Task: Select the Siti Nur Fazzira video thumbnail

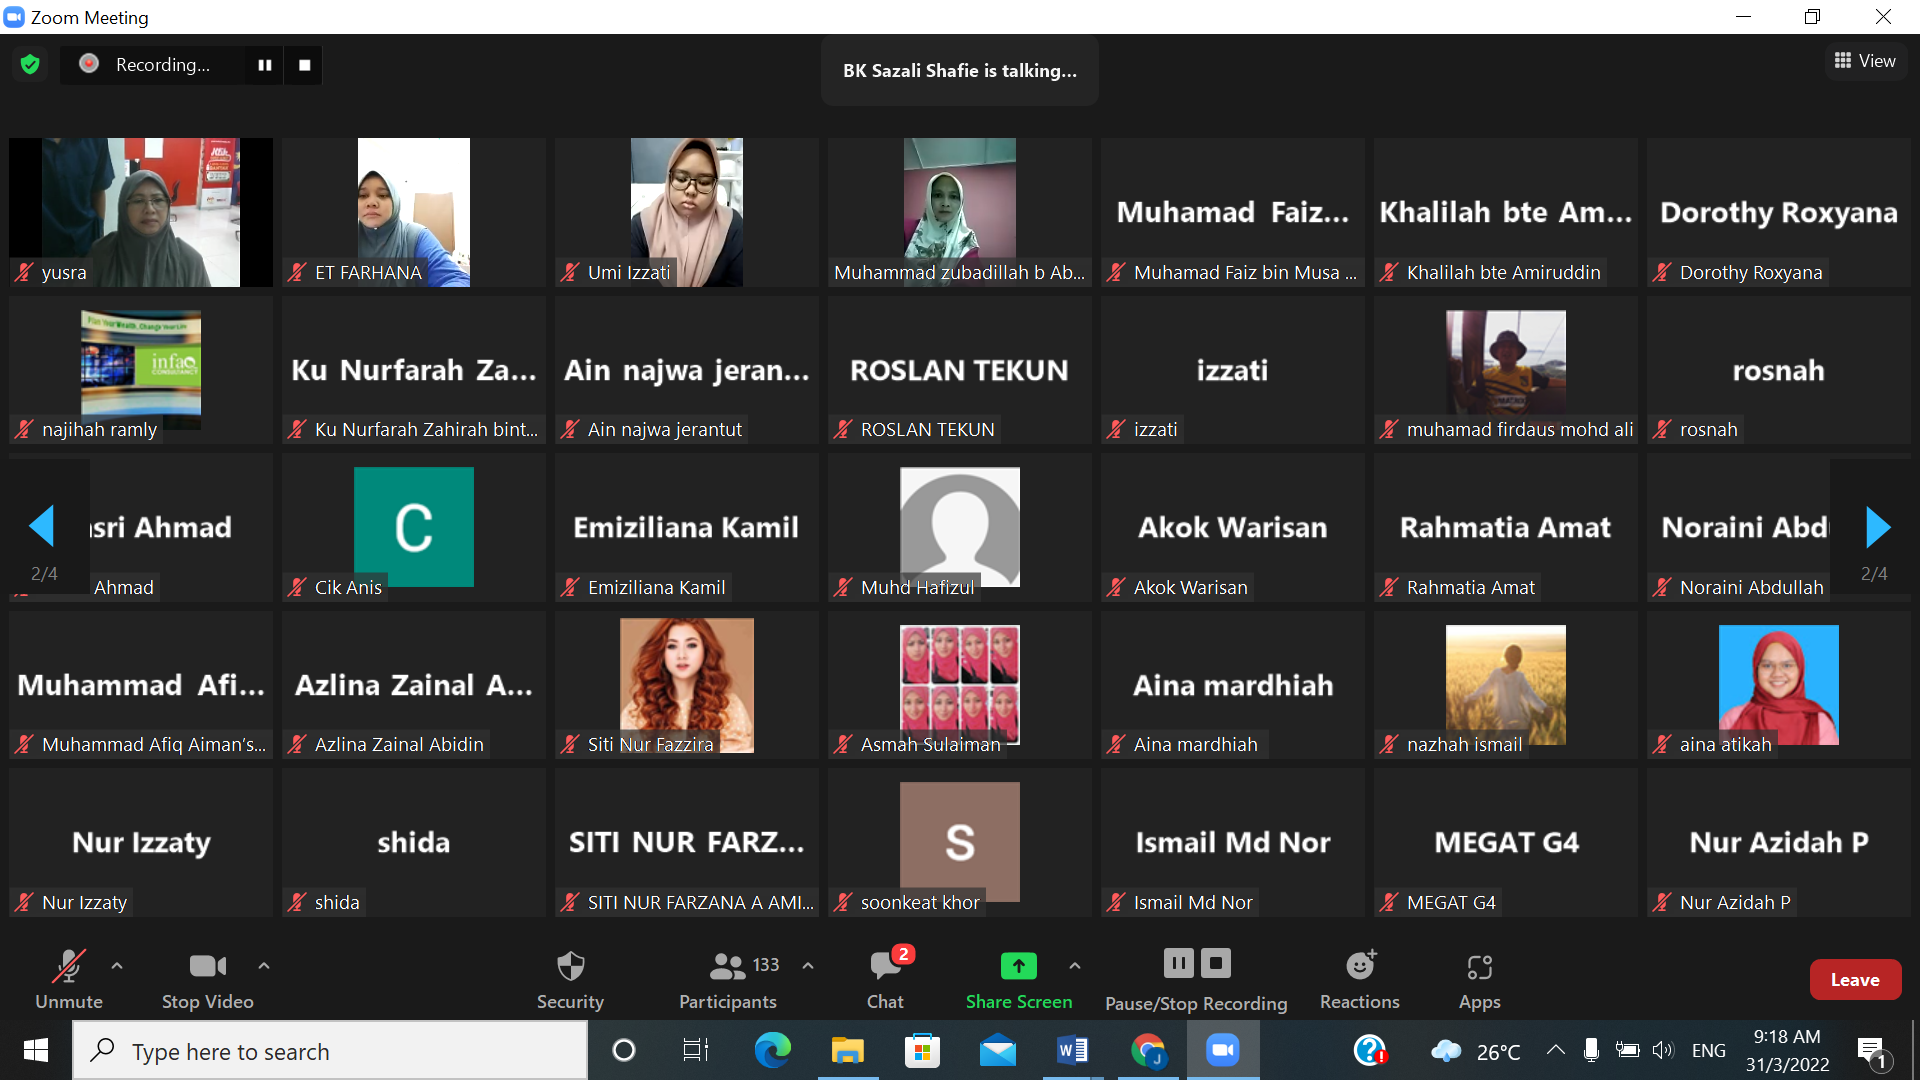Action: click(x=687, y=685)
